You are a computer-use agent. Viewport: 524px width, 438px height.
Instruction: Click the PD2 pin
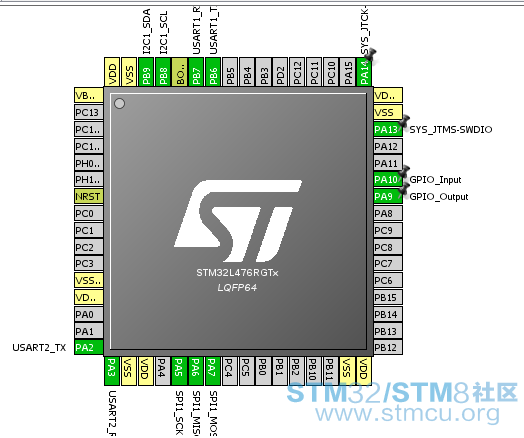pos(280,72)
